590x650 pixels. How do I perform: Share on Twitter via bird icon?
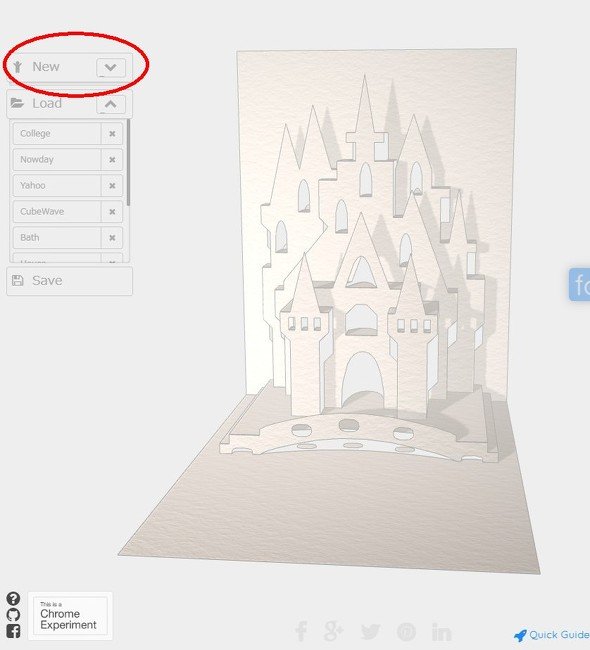pos(370,632)
